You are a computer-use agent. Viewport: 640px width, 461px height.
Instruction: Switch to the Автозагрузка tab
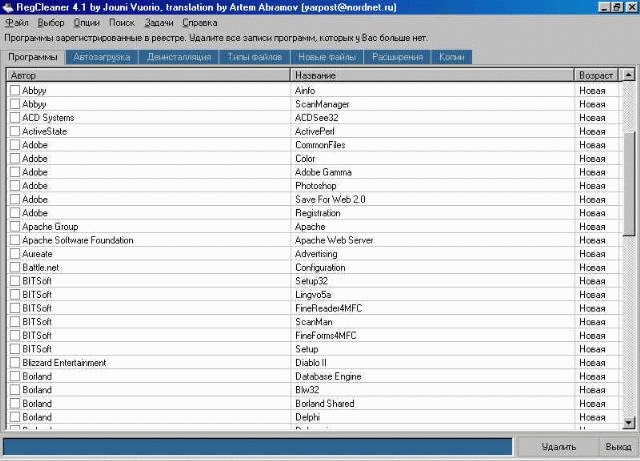pos(102,57)
